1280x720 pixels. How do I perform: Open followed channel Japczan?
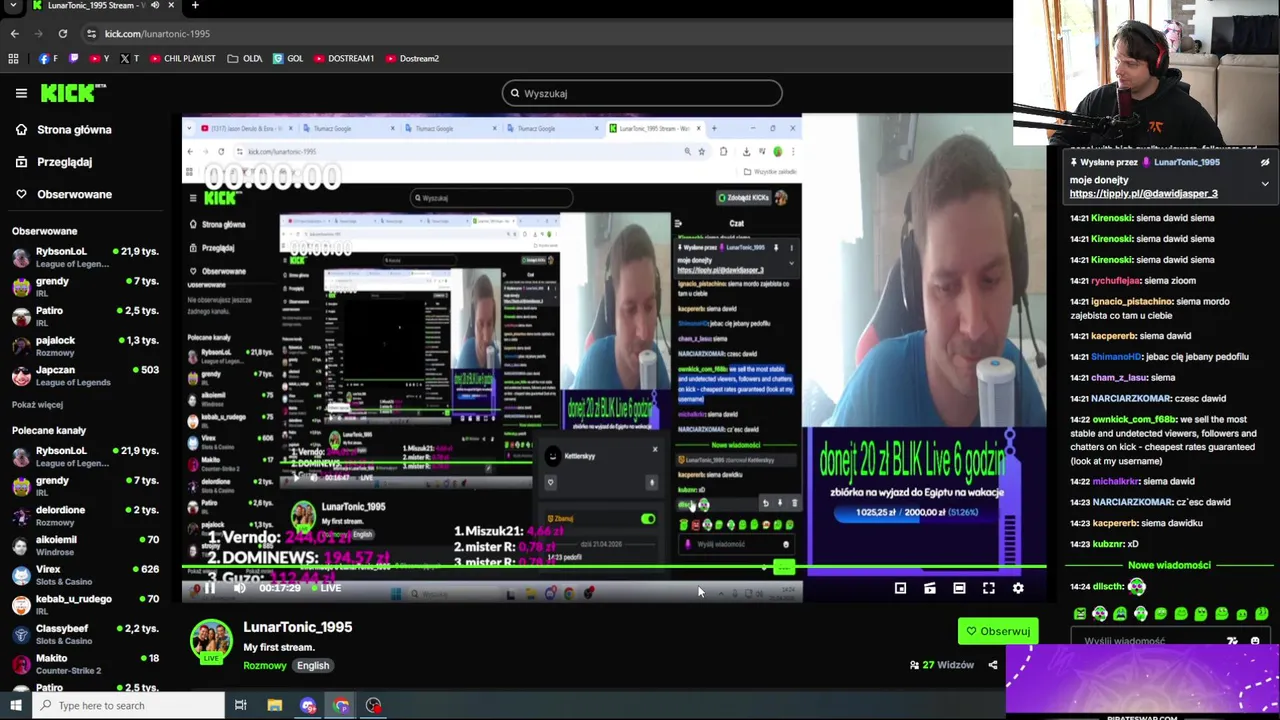pyautogui.click(x=85, y=376)
